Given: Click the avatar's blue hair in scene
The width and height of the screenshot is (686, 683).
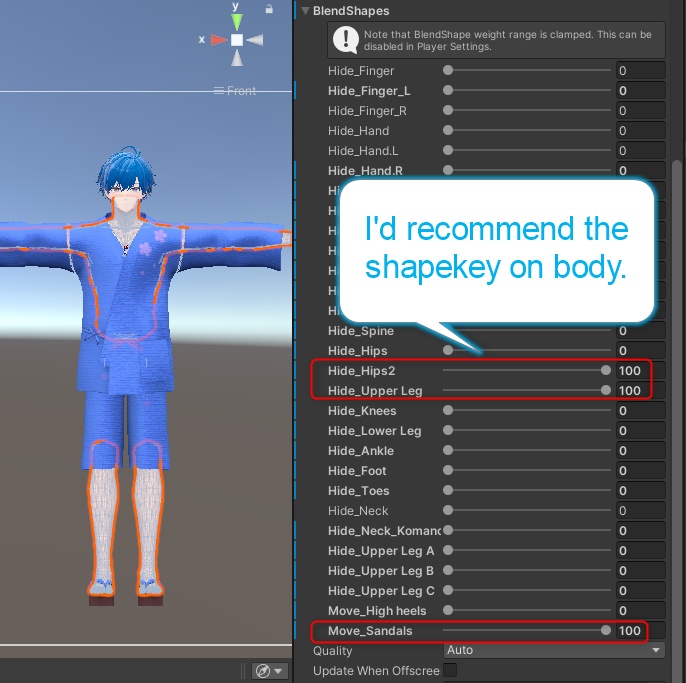Looking at the screenshot, I should (x=126, y=171).
